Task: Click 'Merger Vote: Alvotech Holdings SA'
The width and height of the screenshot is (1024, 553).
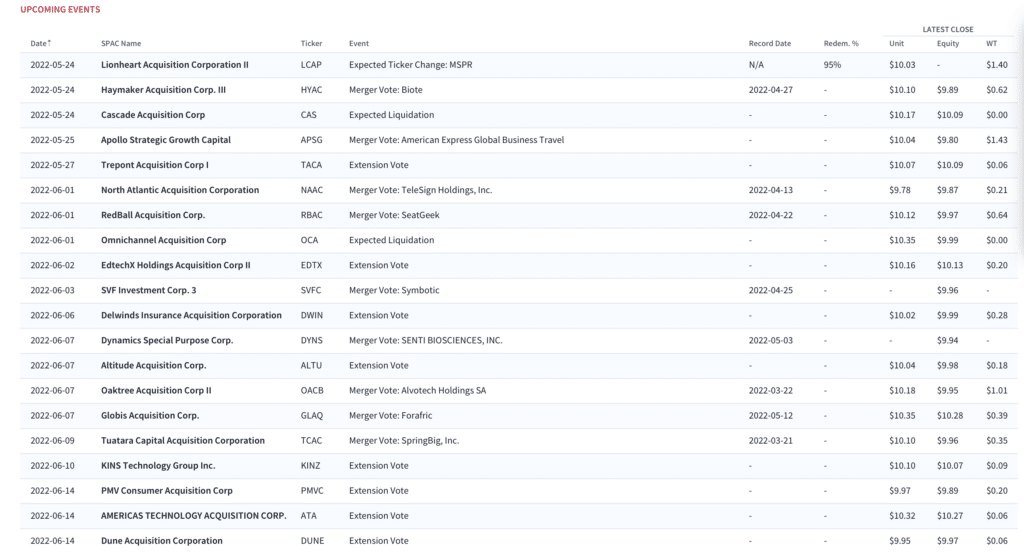Action: 417,390
